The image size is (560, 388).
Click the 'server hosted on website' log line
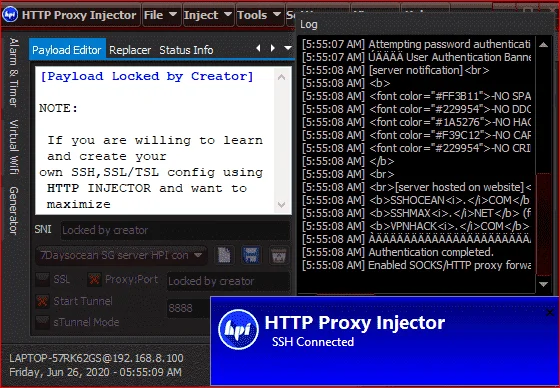pos(416,187)
